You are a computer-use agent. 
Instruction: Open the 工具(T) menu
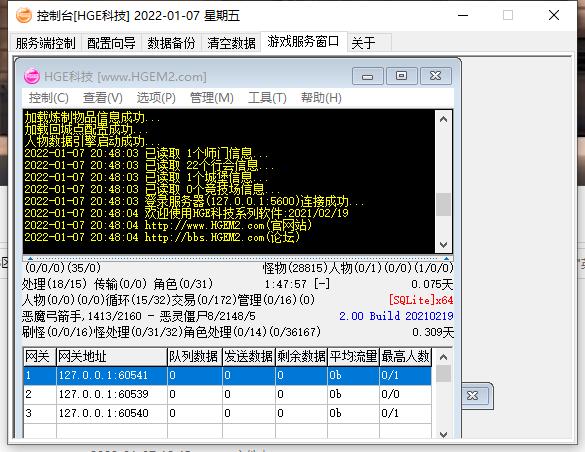(x=267, y=98)
